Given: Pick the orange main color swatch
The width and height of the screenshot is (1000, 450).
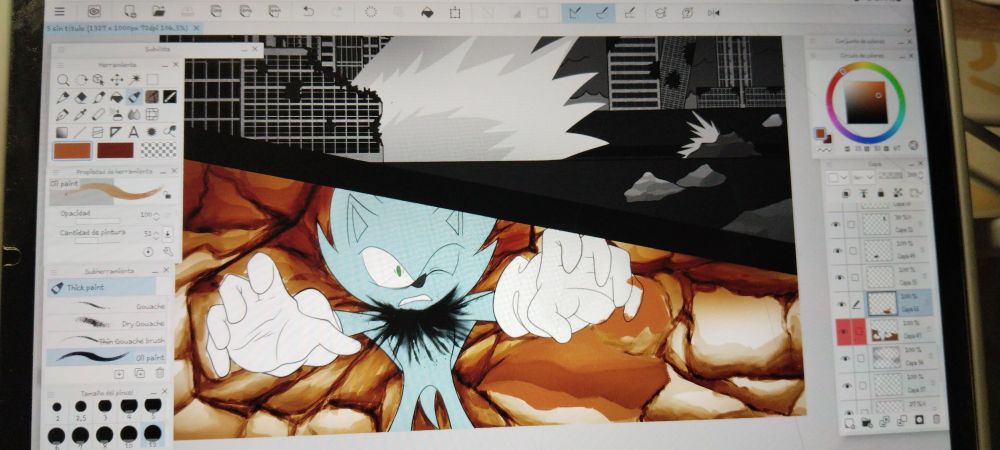Looking at the screenshot, I should [72, 150].
